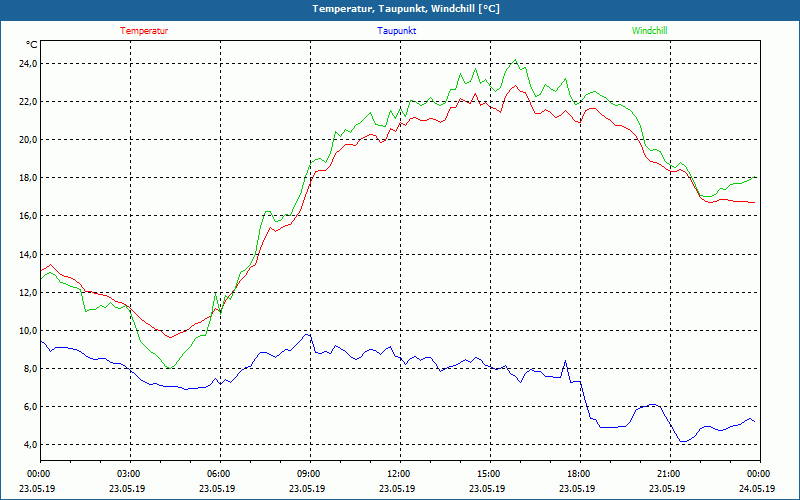Click the 09:00 time axis label
Screen dimensions: 800x500
click(310, 474)
